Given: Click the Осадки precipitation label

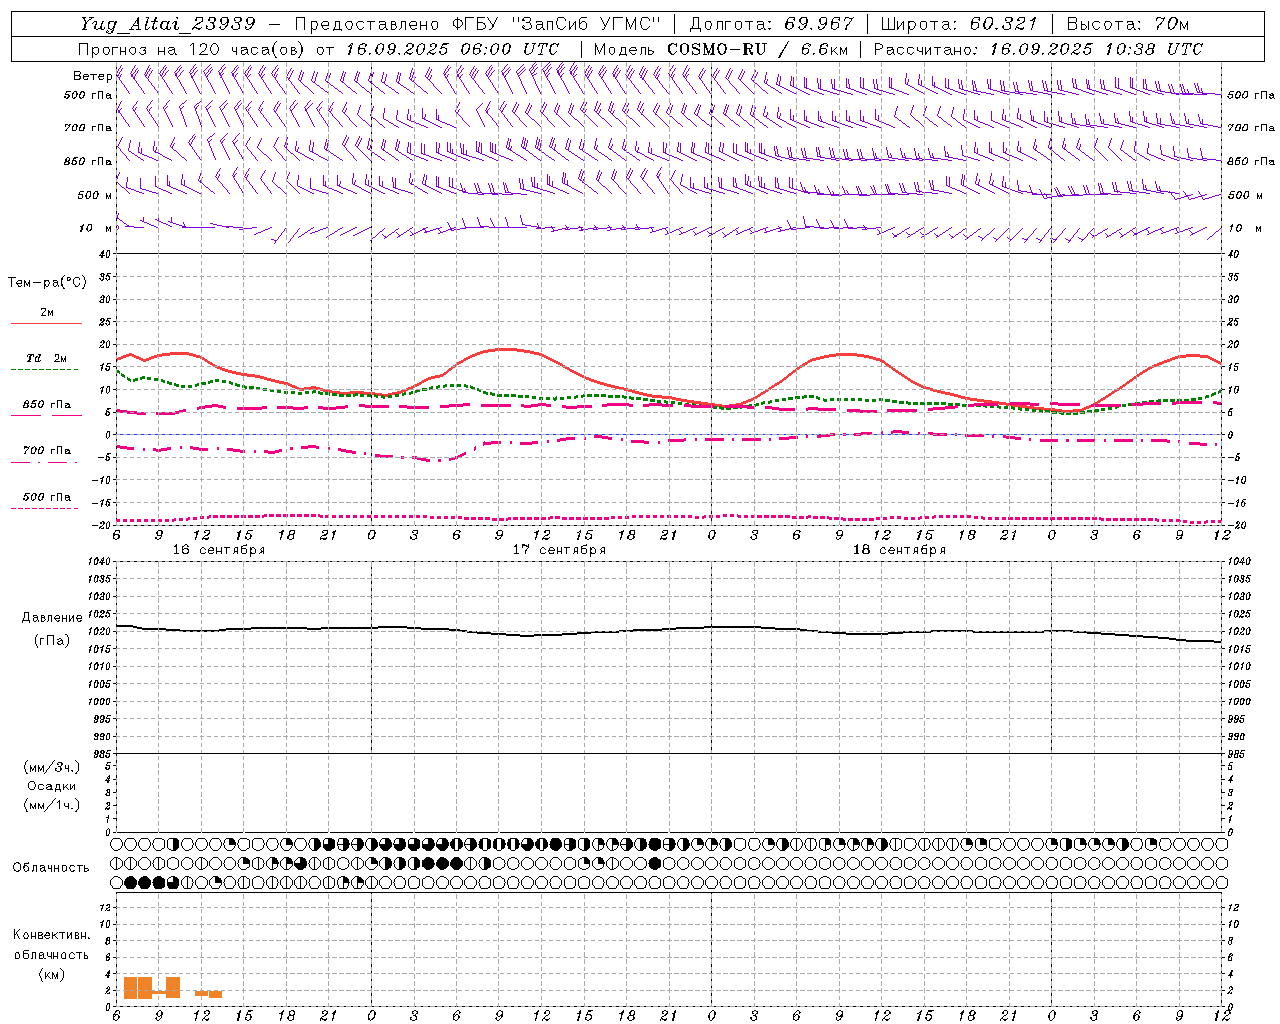Looking at the screenshot, I should pyautogui.click(x=51, y=786).
